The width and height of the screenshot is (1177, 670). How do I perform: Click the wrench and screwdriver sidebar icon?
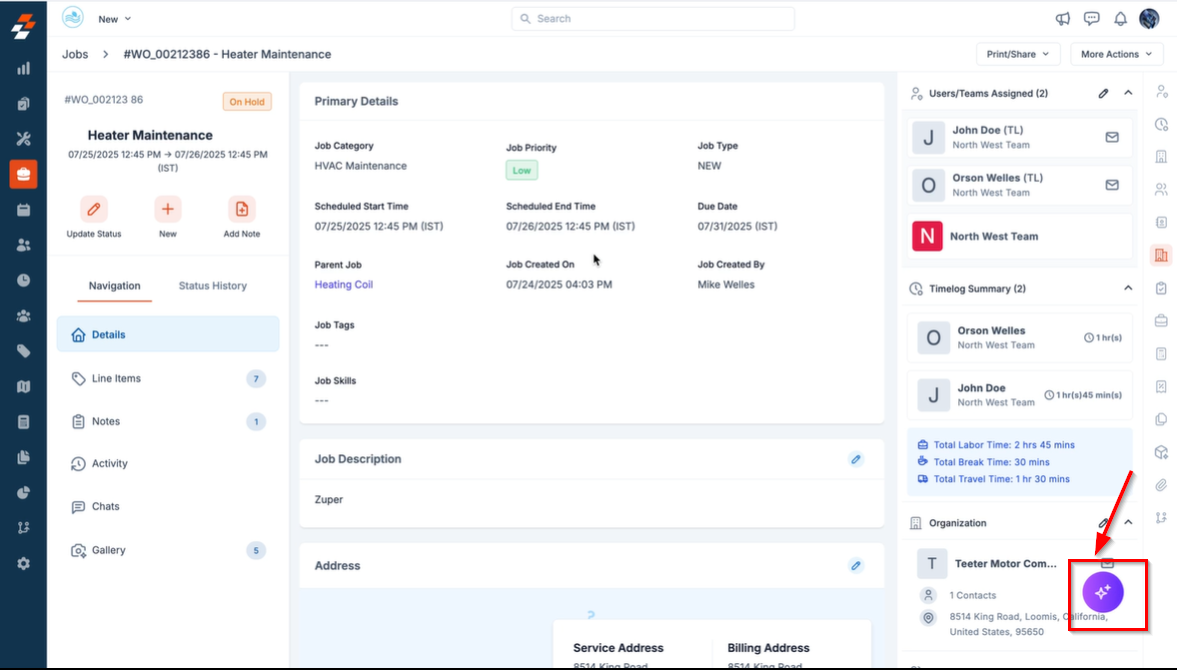[23, 139]
